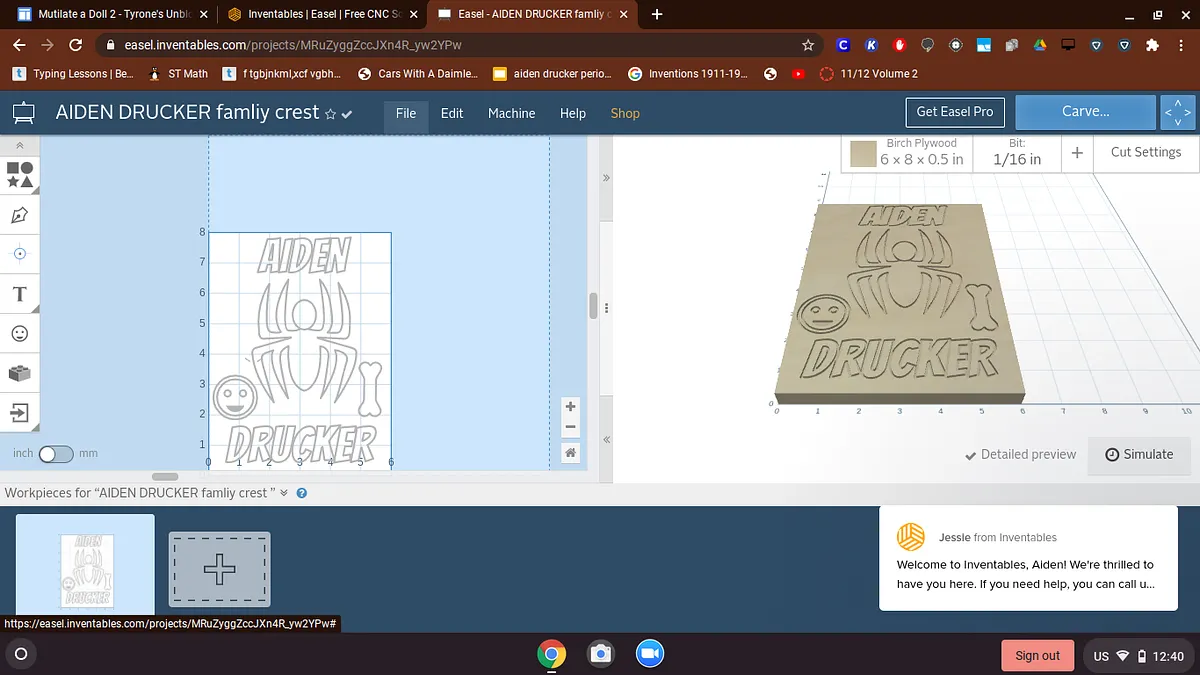Click the Get Easel Pro button
This screenshot has height=675, width=1200.
click(954, 112)
